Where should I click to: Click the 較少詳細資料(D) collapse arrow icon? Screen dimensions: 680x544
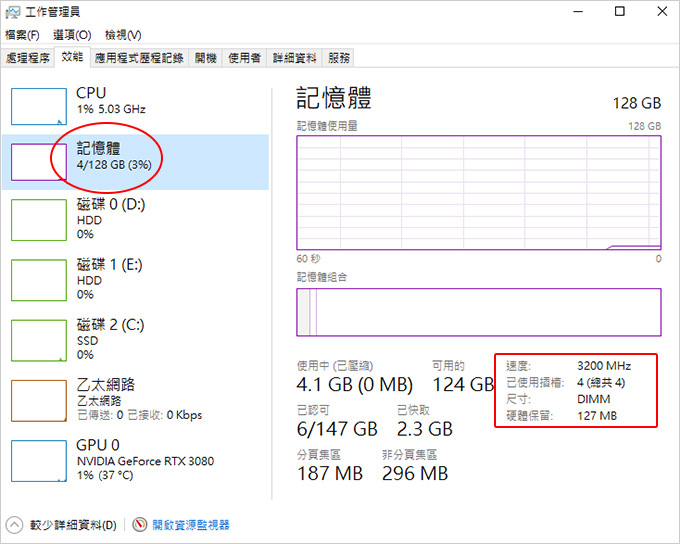14,525
